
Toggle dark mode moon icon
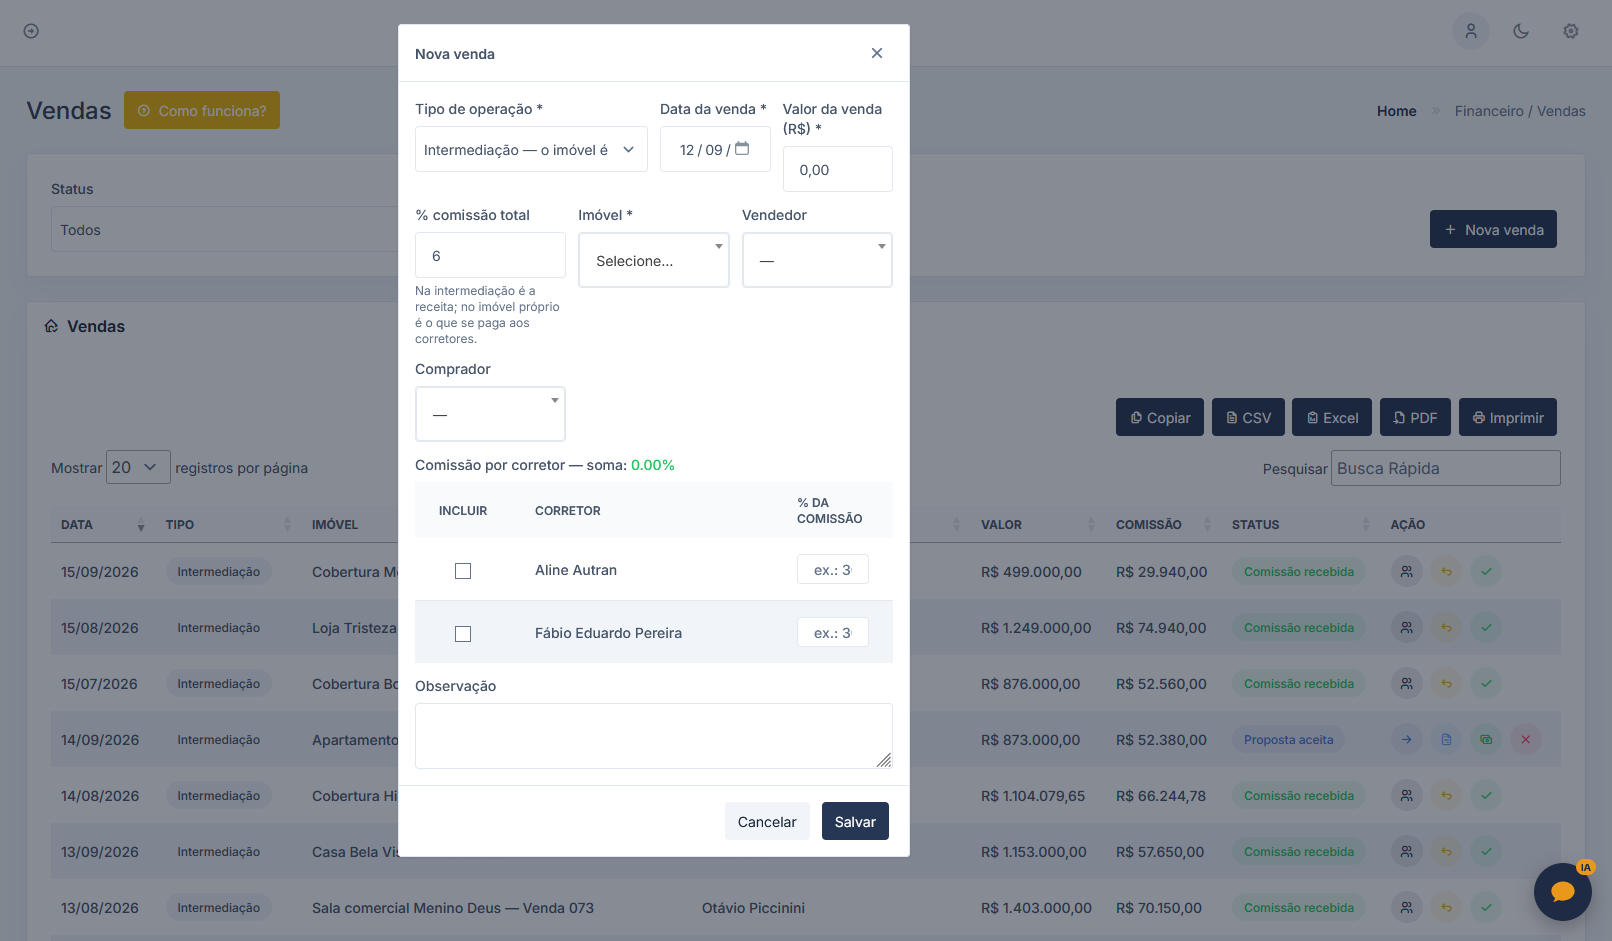pyautogui.click(x=1521, y=31)
